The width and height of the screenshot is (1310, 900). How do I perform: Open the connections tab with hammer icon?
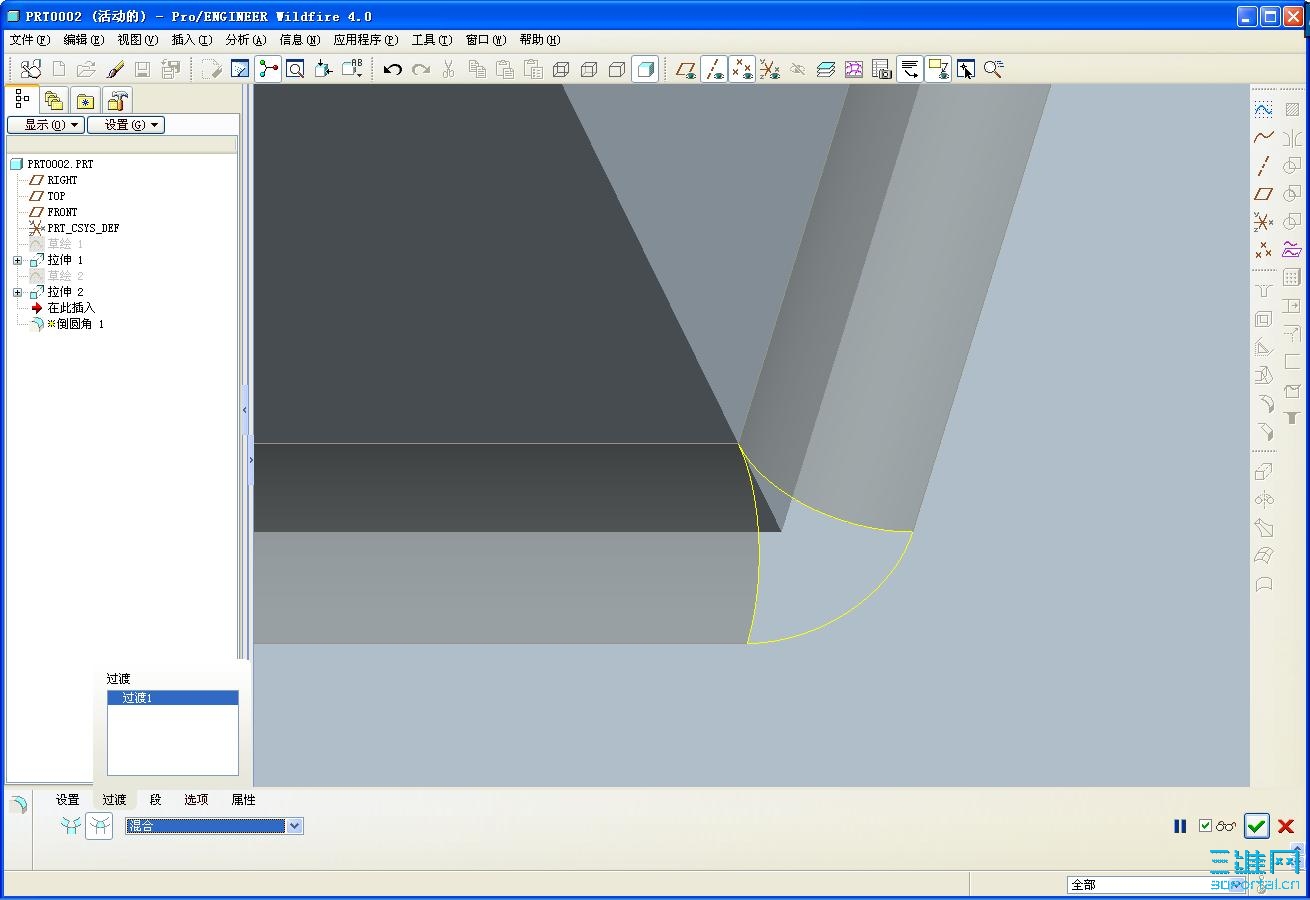click(117, 100)
